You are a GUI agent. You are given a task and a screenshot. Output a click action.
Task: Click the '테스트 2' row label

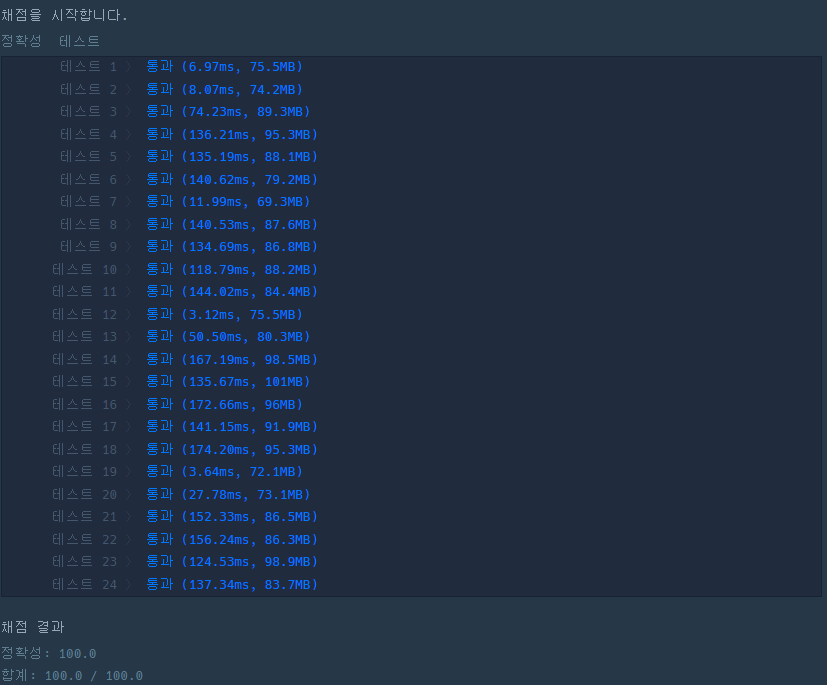point(88,89)
